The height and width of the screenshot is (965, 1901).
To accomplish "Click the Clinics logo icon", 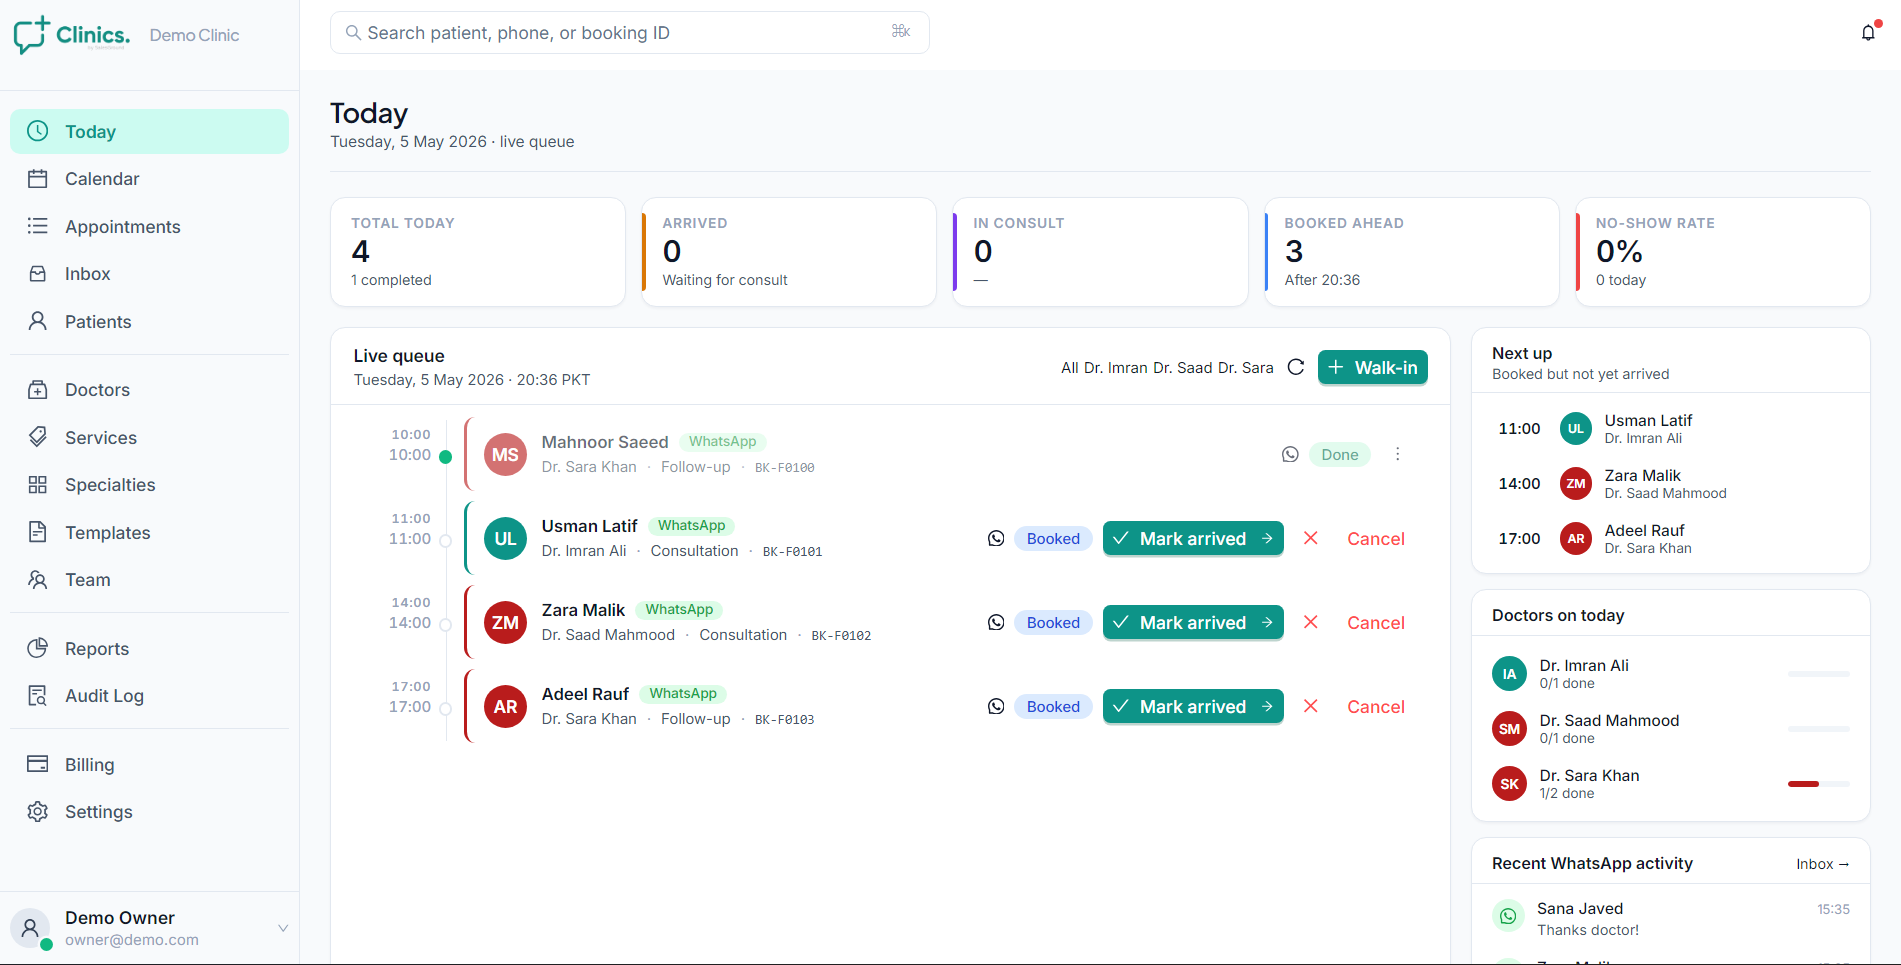I will click(x=31, y=34).
